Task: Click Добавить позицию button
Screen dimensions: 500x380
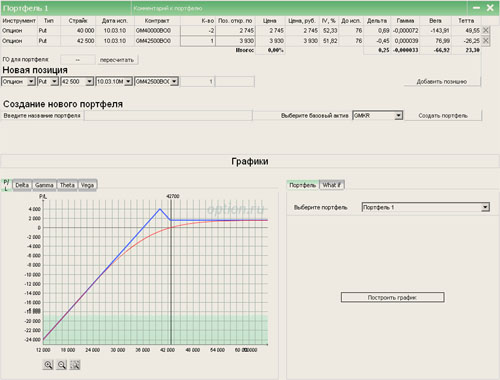Action: [x=442, y=82]
